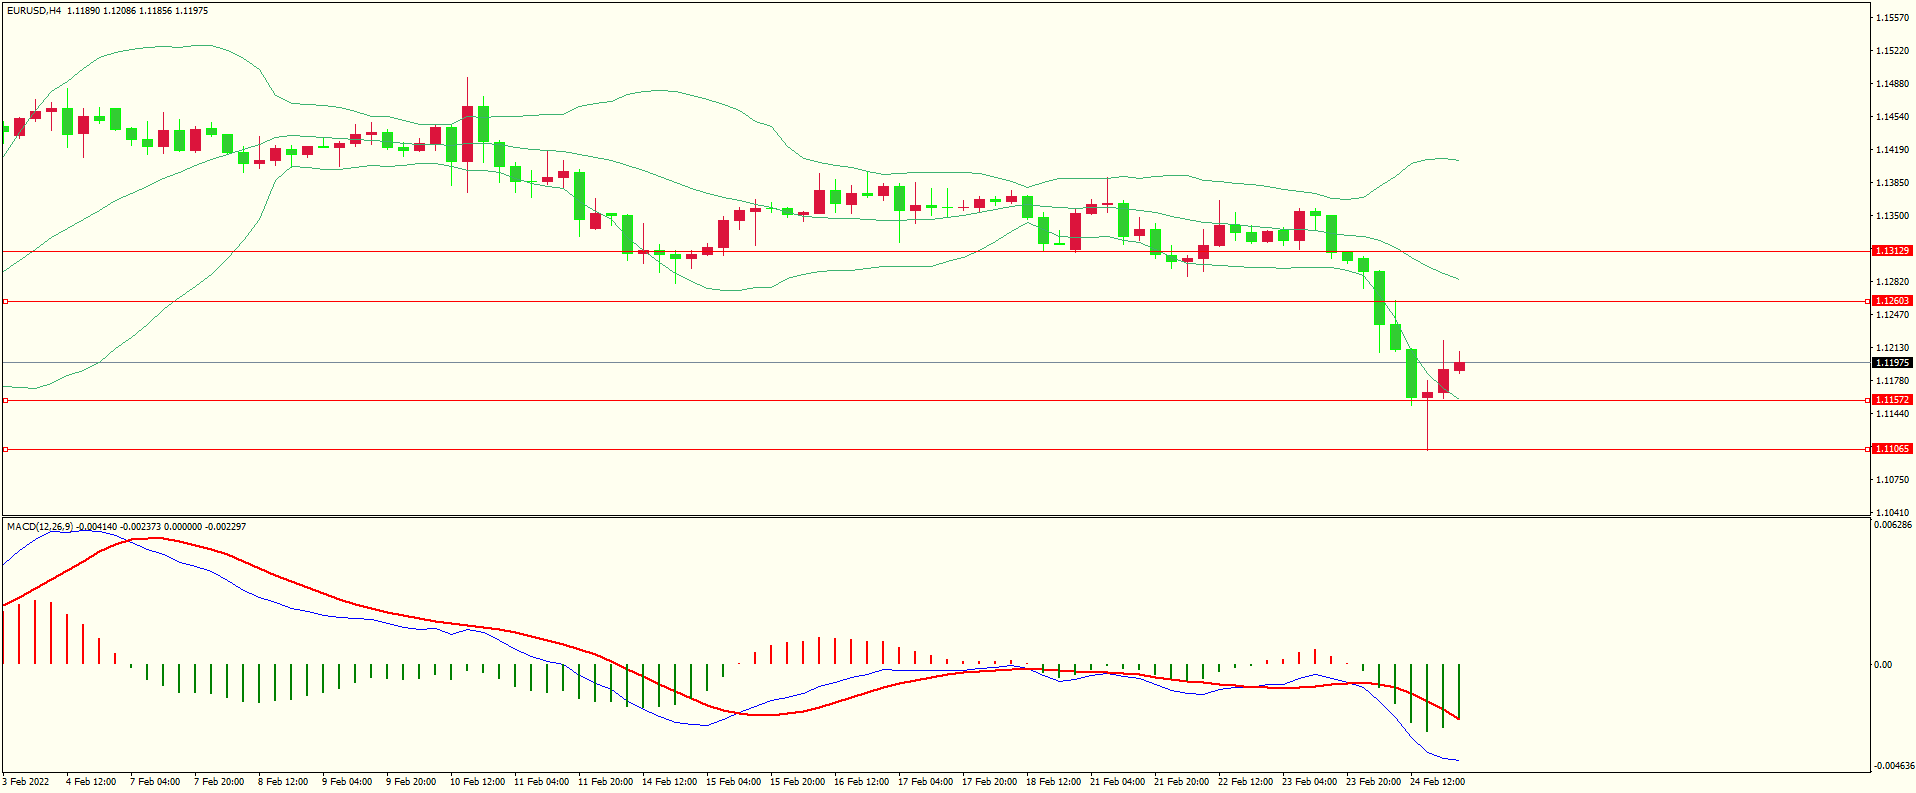Click the 24 Feb 12:00 time label
1916x793 pixels.
point(1437,782)
